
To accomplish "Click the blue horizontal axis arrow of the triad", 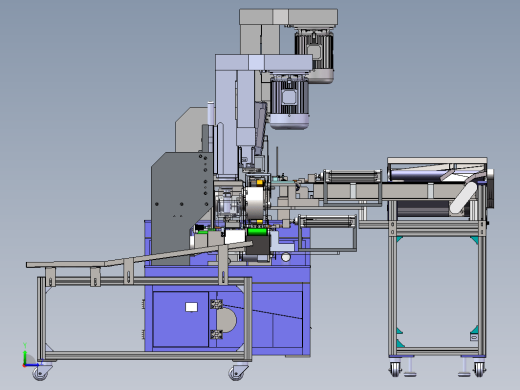I will pos(32,365).
